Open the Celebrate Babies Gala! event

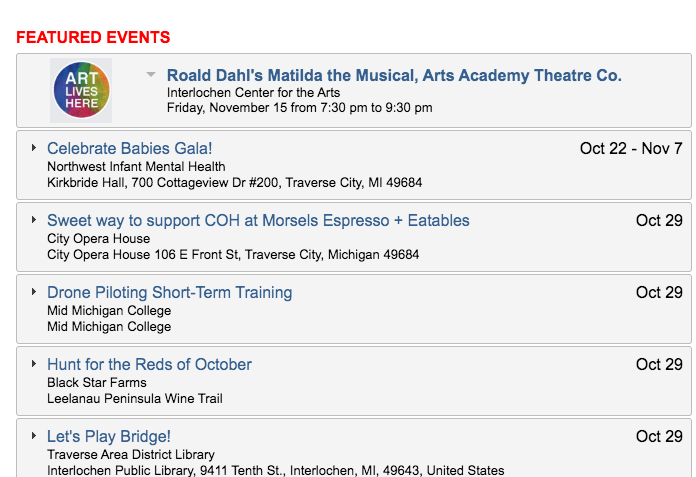(130, 148)
